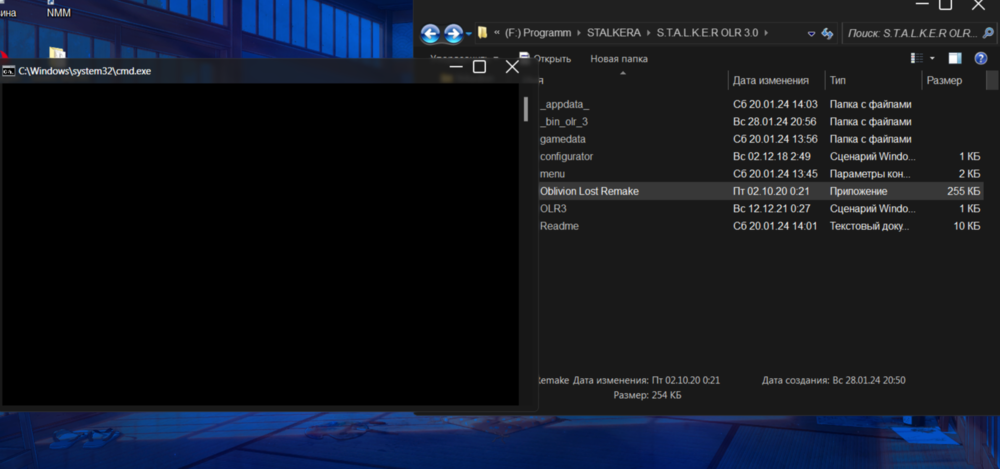Click the Explorer forward arrow button
The image size is (1000, 469).
pos(453,34)
